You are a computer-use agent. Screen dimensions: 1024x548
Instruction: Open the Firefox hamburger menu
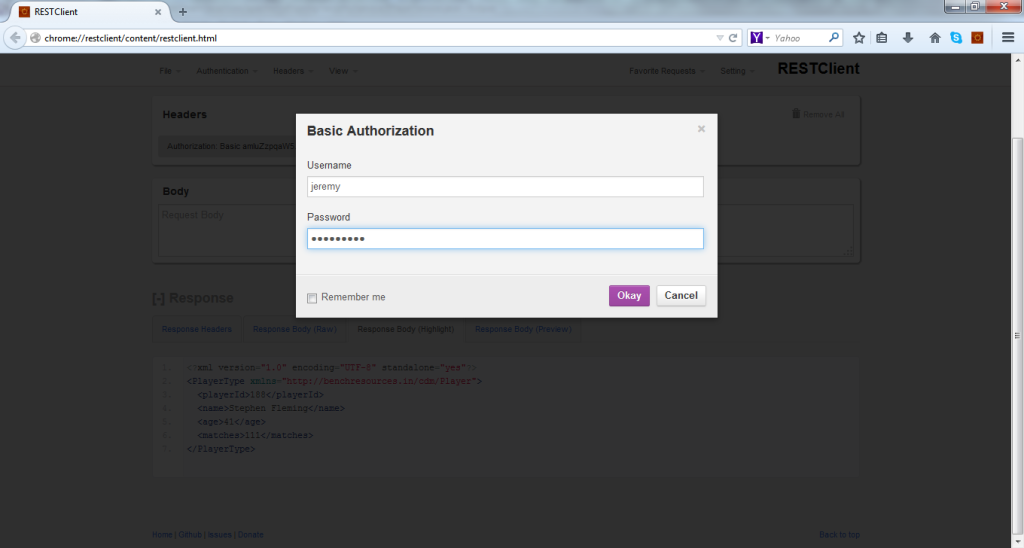[x=1007, y=38]
